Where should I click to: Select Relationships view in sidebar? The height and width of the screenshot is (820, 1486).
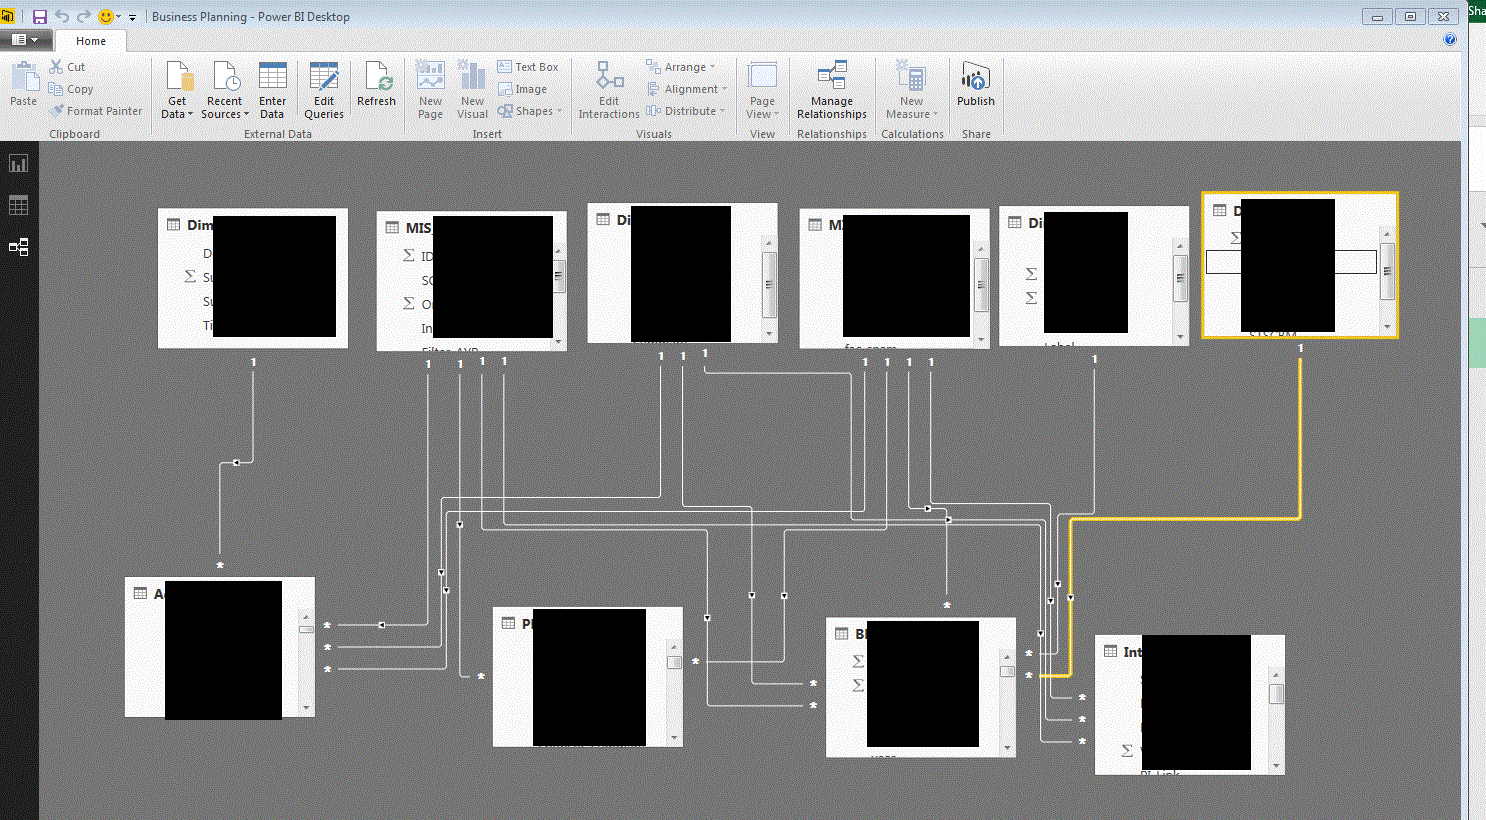click(19, 247)
